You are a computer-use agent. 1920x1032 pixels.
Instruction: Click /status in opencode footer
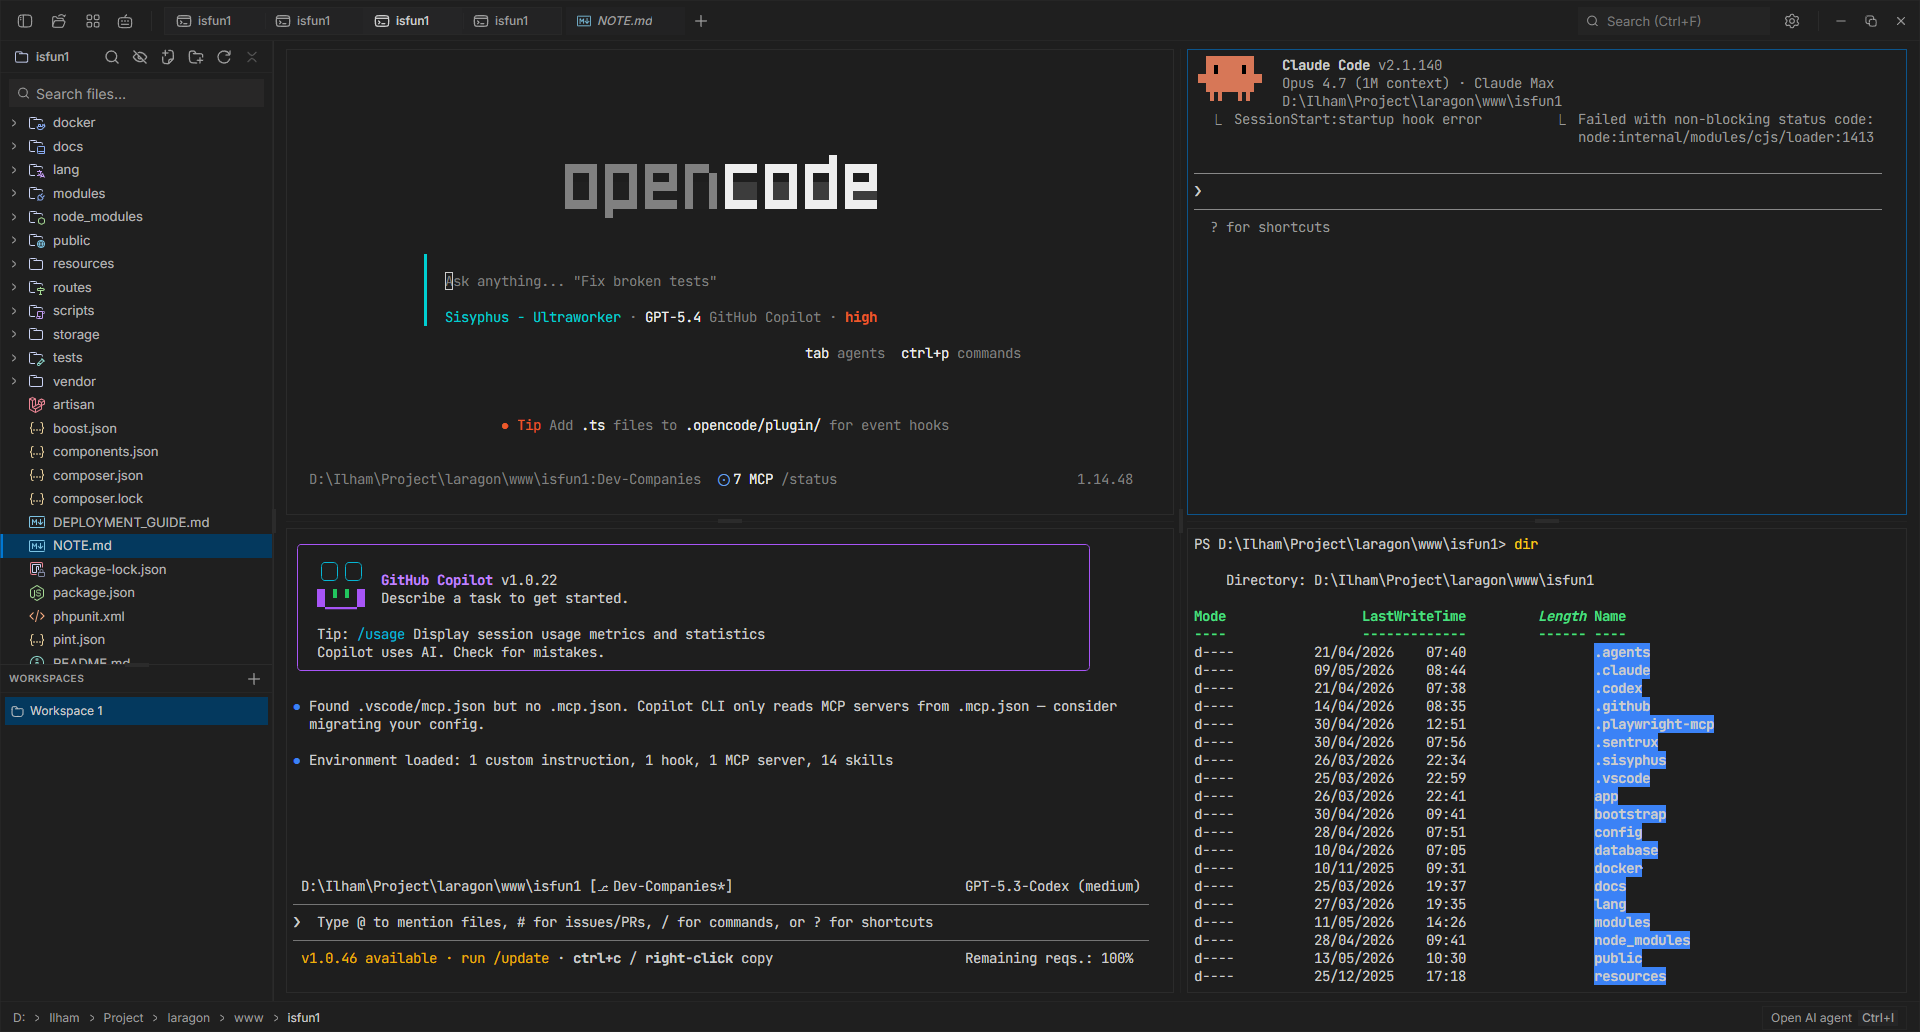coord(809,480)
